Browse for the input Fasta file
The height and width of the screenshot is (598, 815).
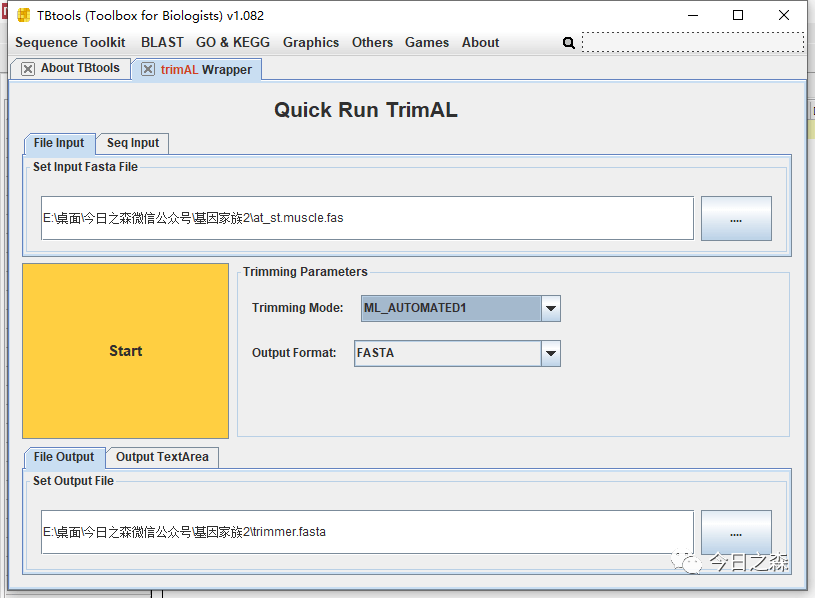coord(736,218)
